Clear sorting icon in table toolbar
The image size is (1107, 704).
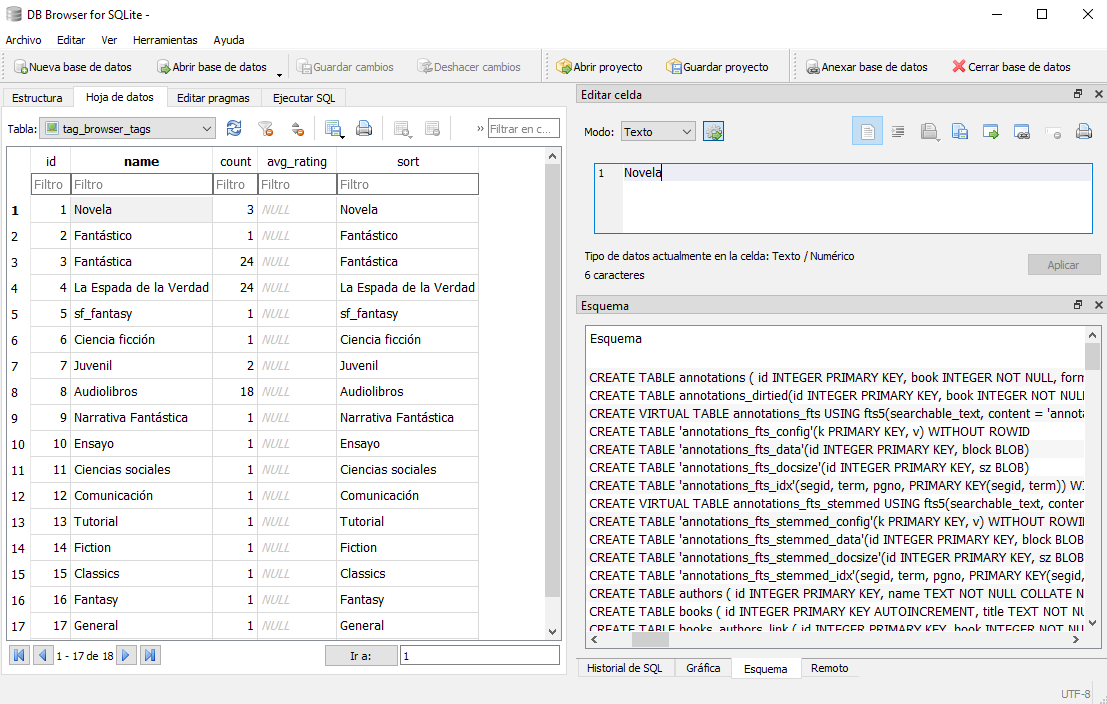pos(297,128)
